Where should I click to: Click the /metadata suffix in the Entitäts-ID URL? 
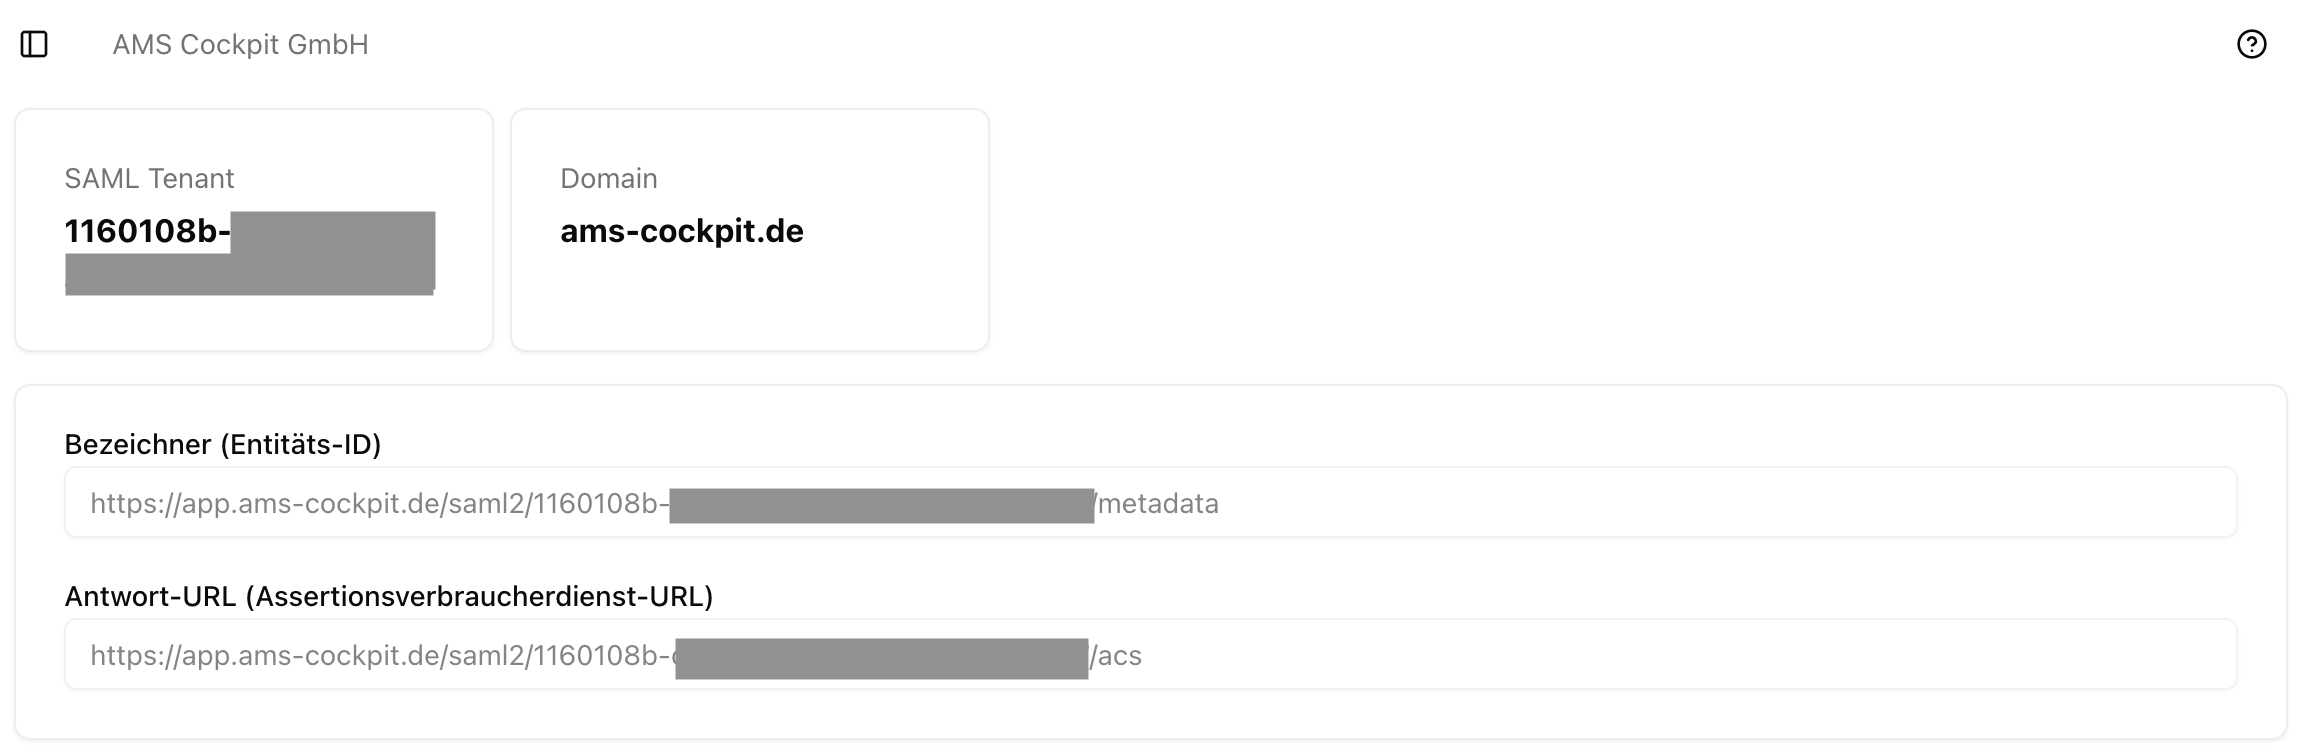1158,503
